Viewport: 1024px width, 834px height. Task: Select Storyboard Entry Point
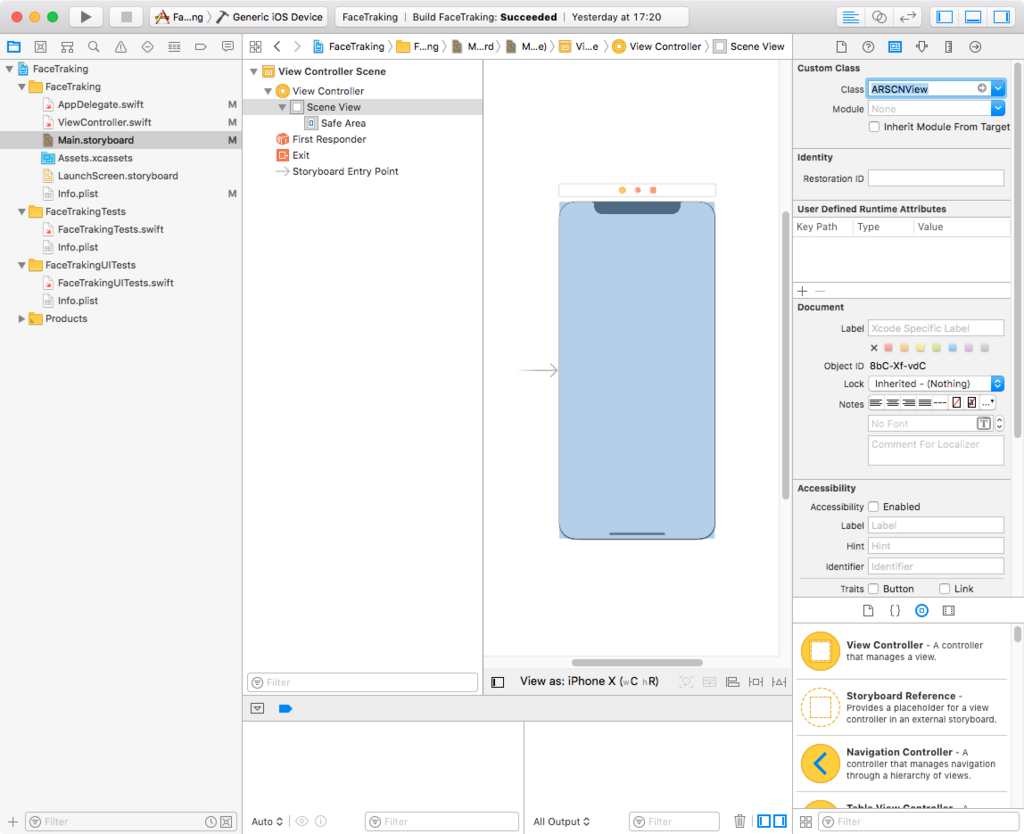click(x=345, y=171)
